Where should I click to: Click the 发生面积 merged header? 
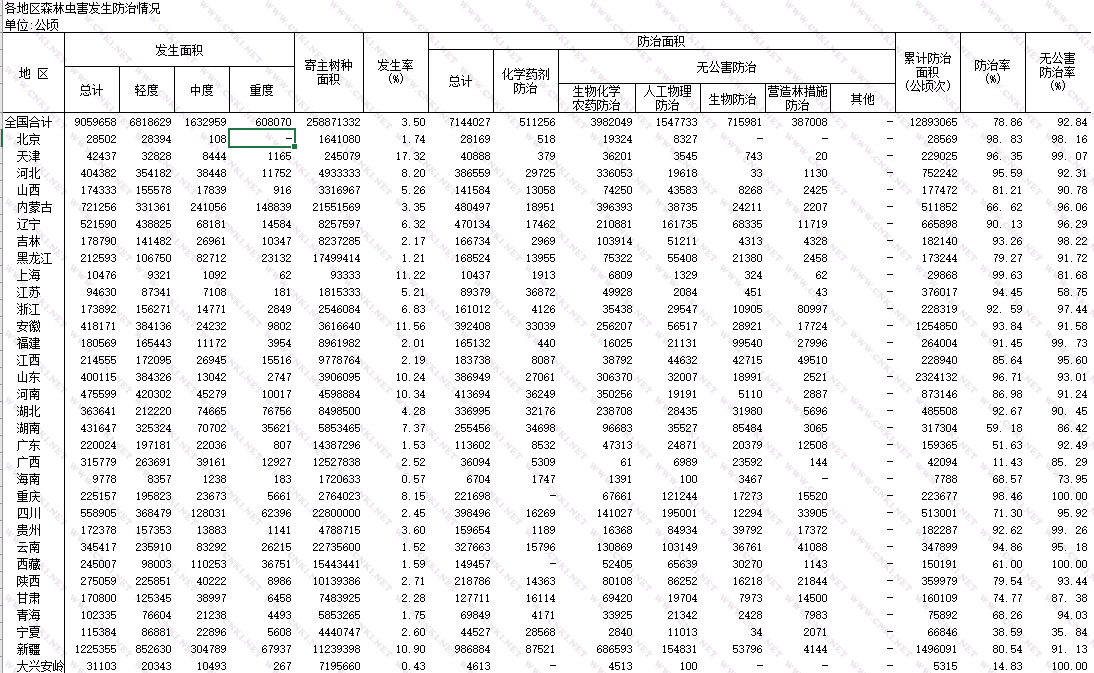coord(179,50)
